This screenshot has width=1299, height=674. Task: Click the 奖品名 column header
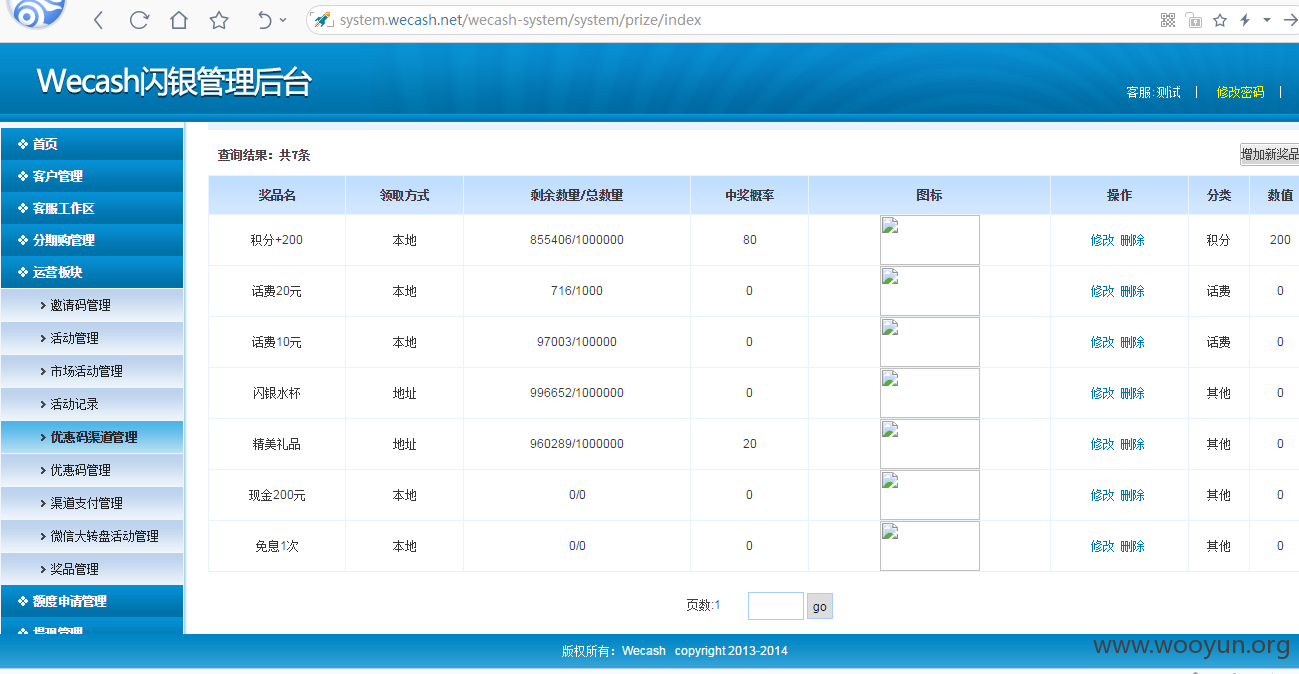[x=277, y=195]
